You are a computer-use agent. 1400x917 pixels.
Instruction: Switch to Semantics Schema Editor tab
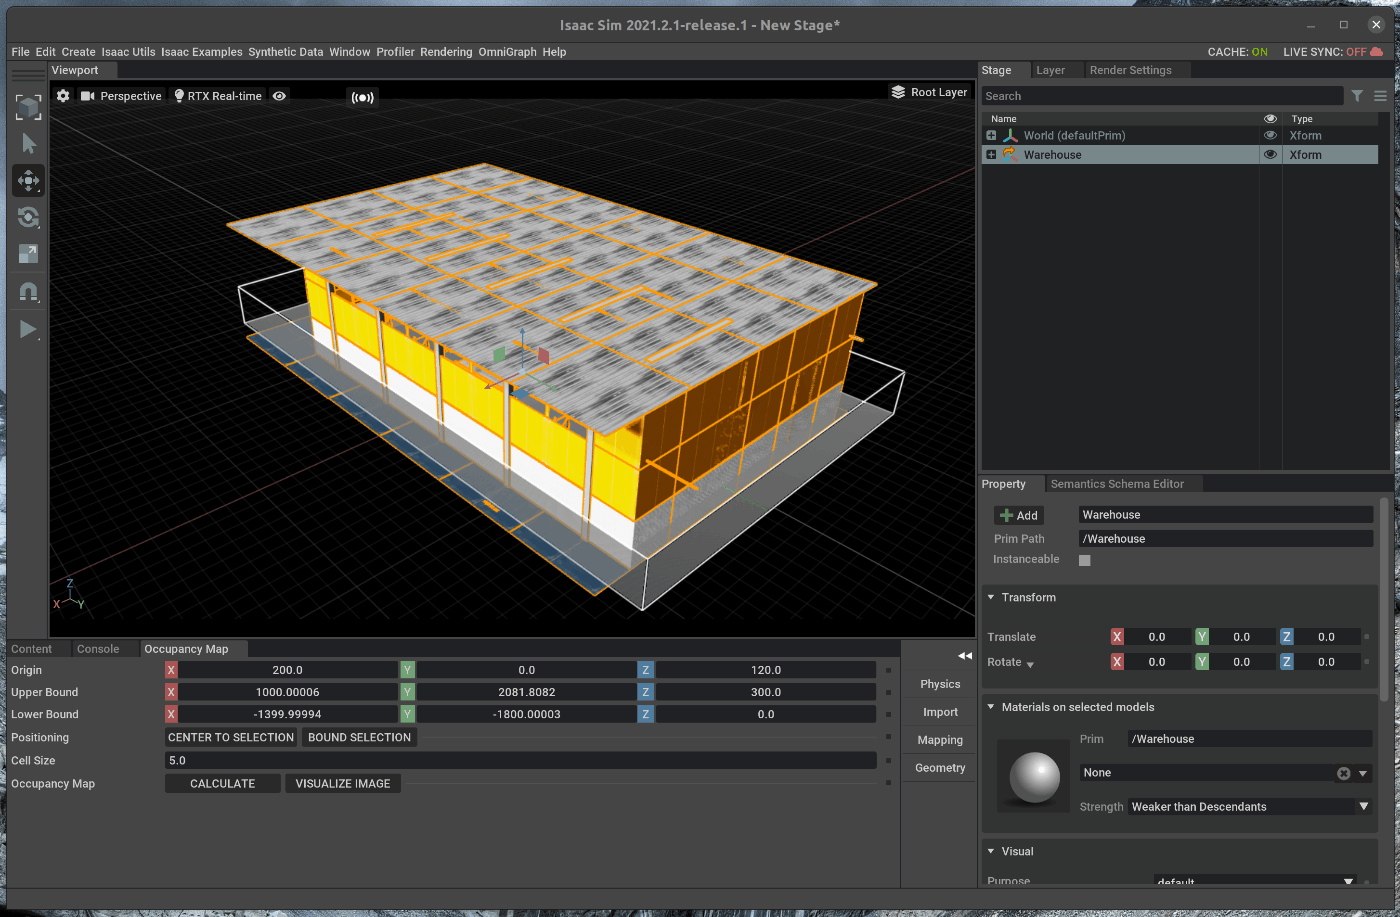(1117, 484)
